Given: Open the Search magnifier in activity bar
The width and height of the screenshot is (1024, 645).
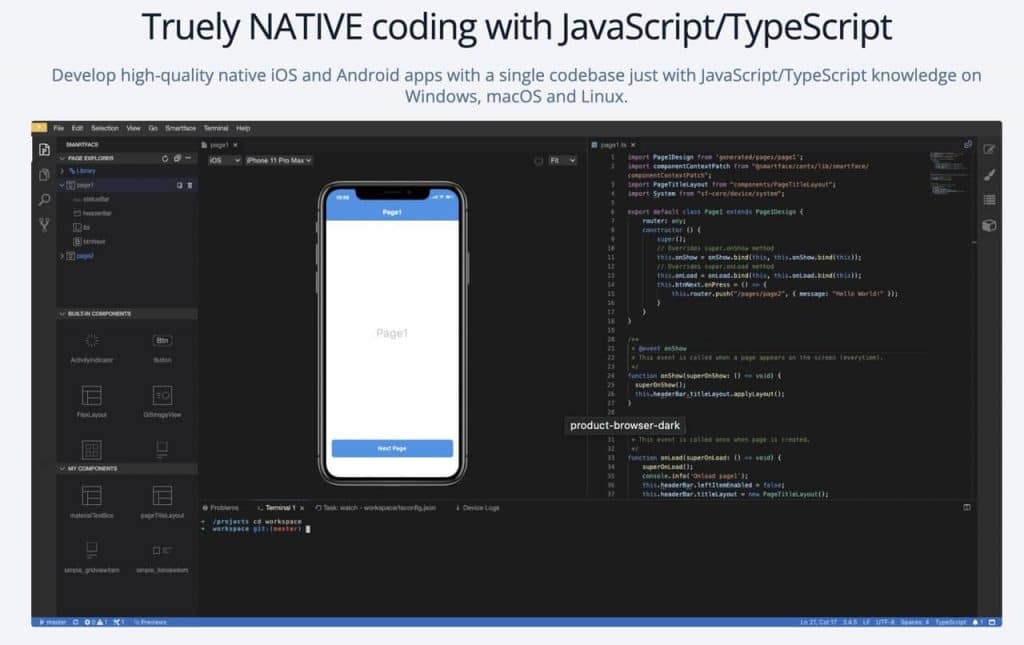Looking at the screenshot, I should (x=44, y=200).
